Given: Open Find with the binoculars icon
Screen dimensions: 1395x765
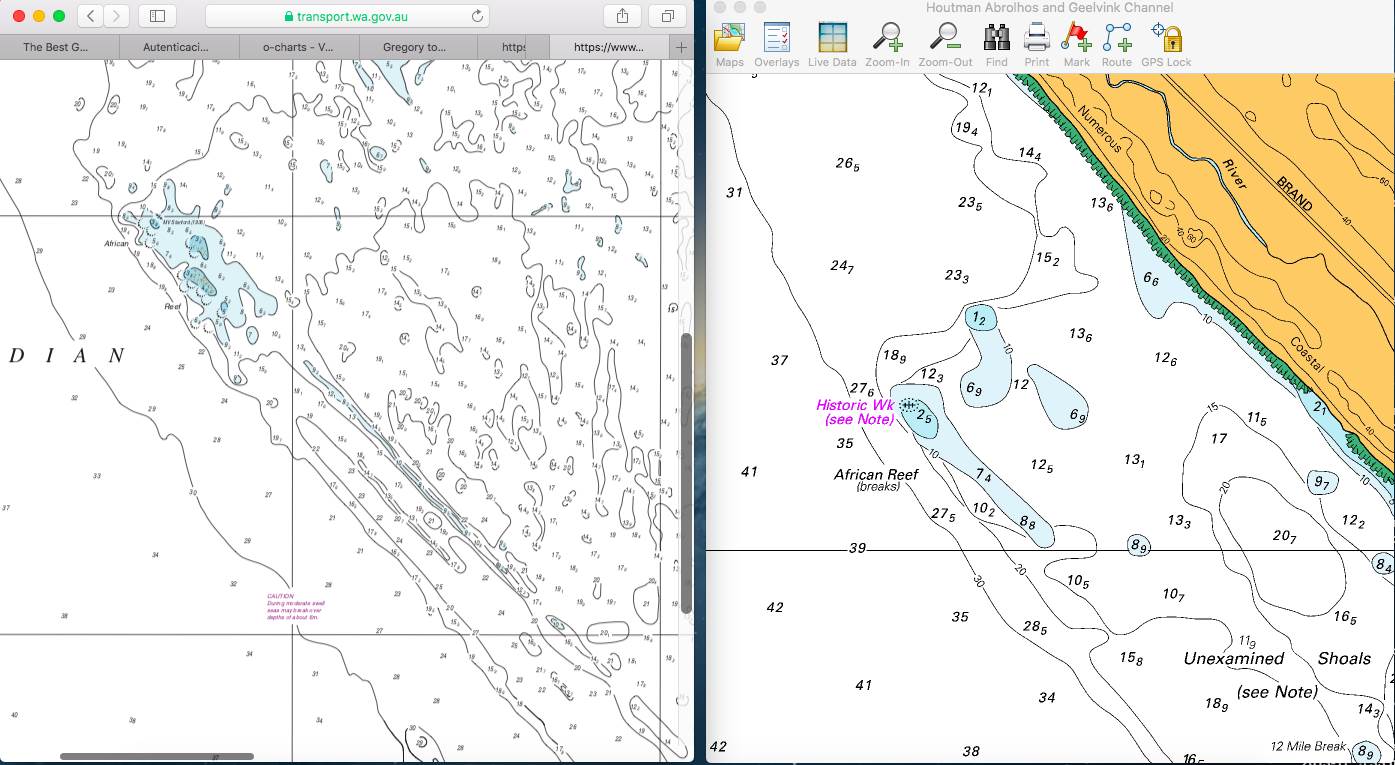Looking at the screenshot, I should click(996, 39).
